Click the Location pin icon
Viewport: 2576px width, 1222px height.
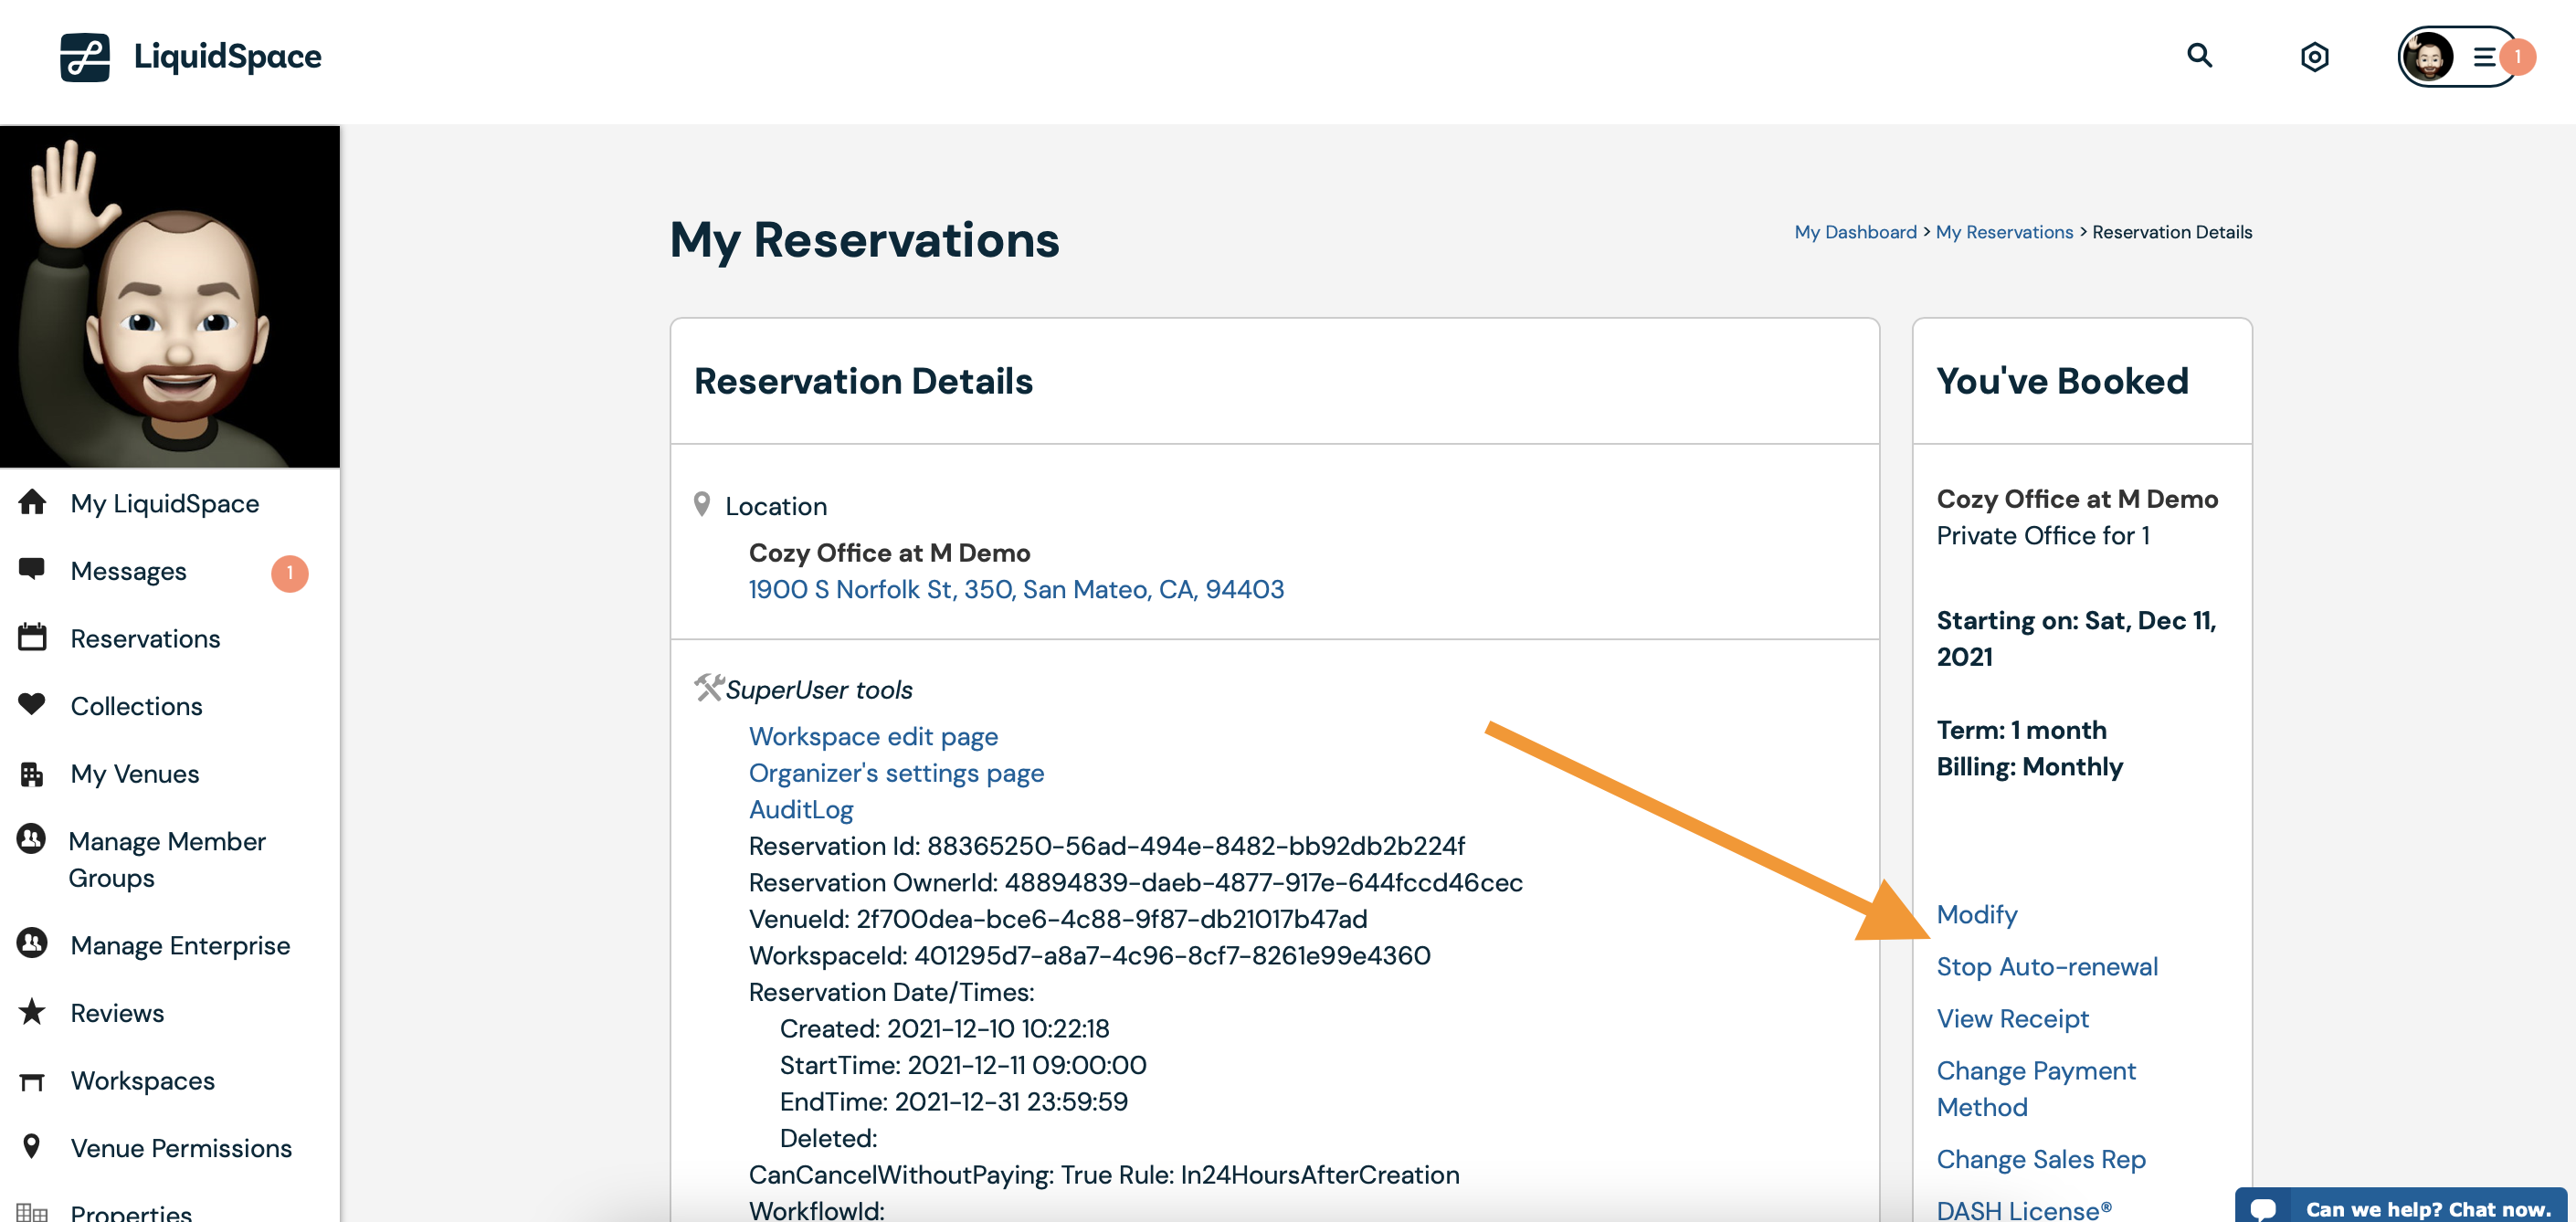(702, 504)
